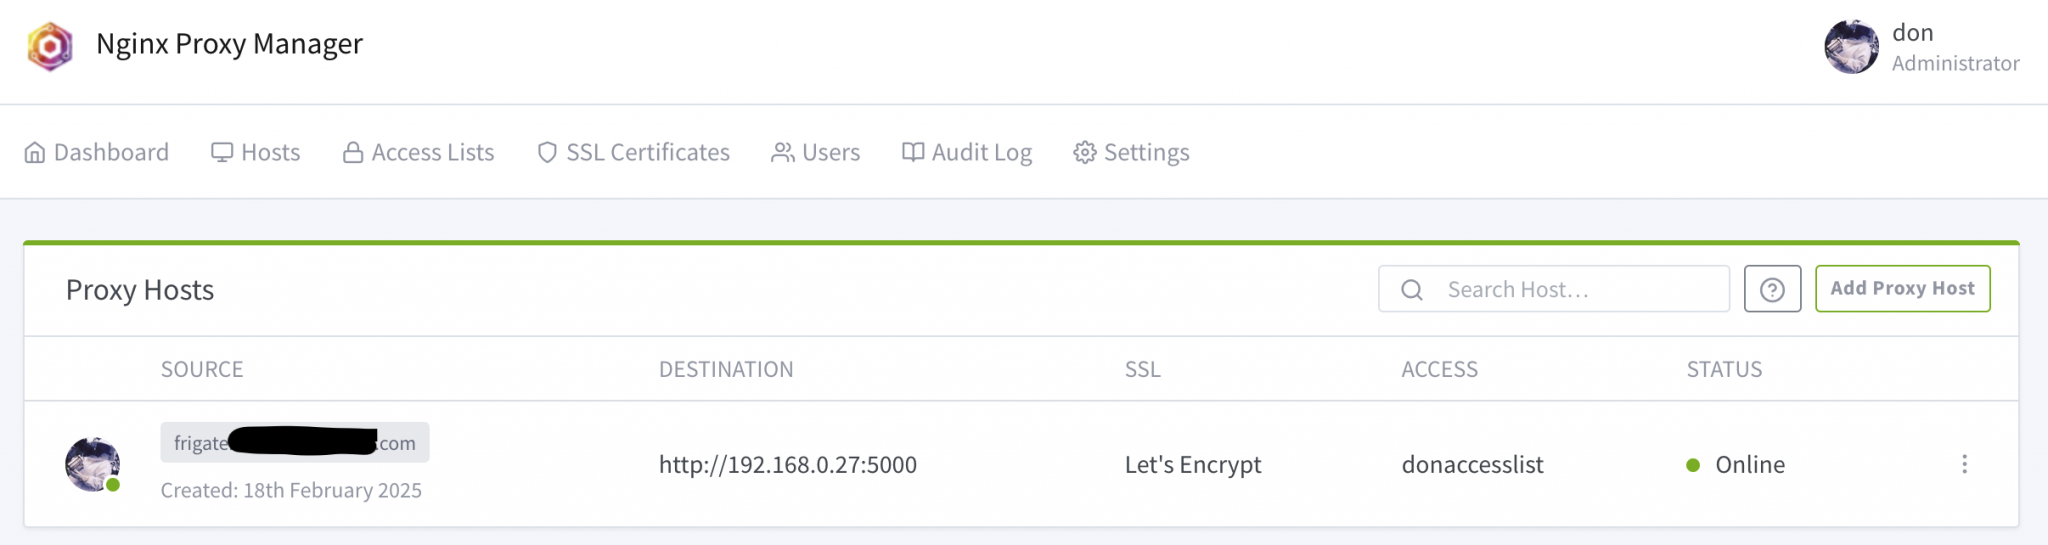Click the don profile avatar picture
The width and height of the screenshot is (2048, 545).
pos(1851,47)
